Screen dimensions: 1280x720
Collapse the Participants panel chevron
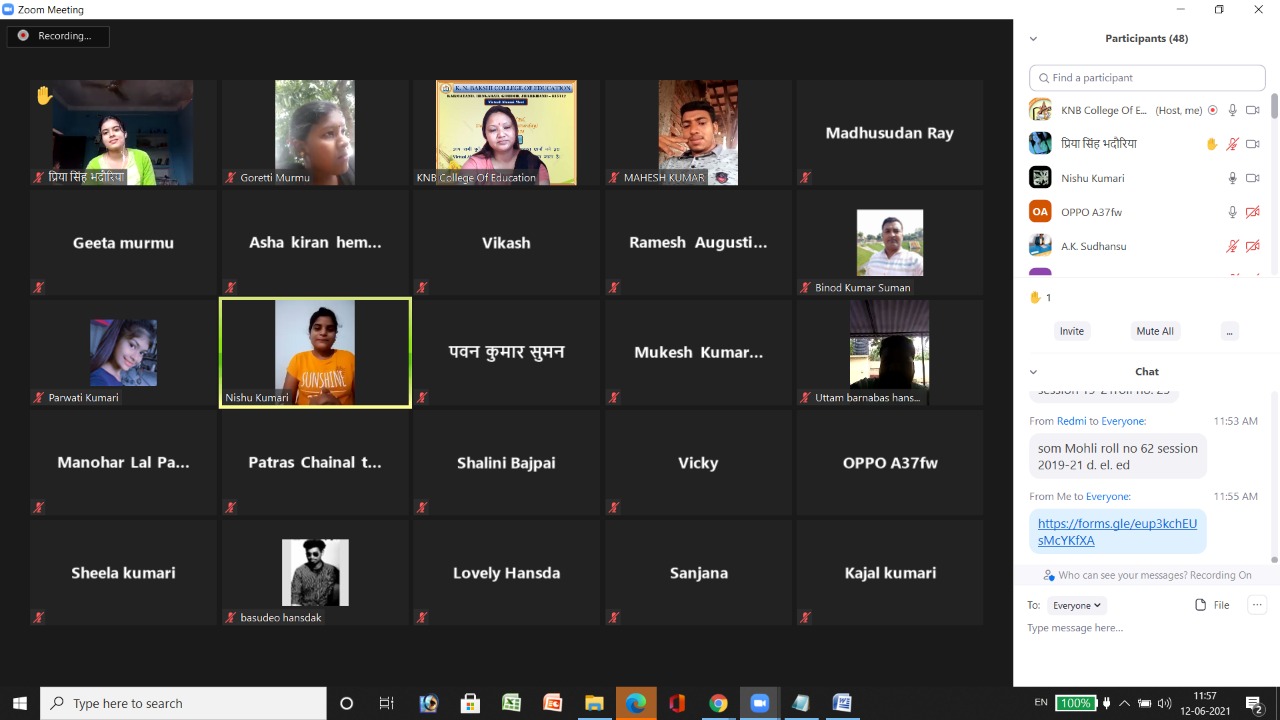tap(1033, 39)
